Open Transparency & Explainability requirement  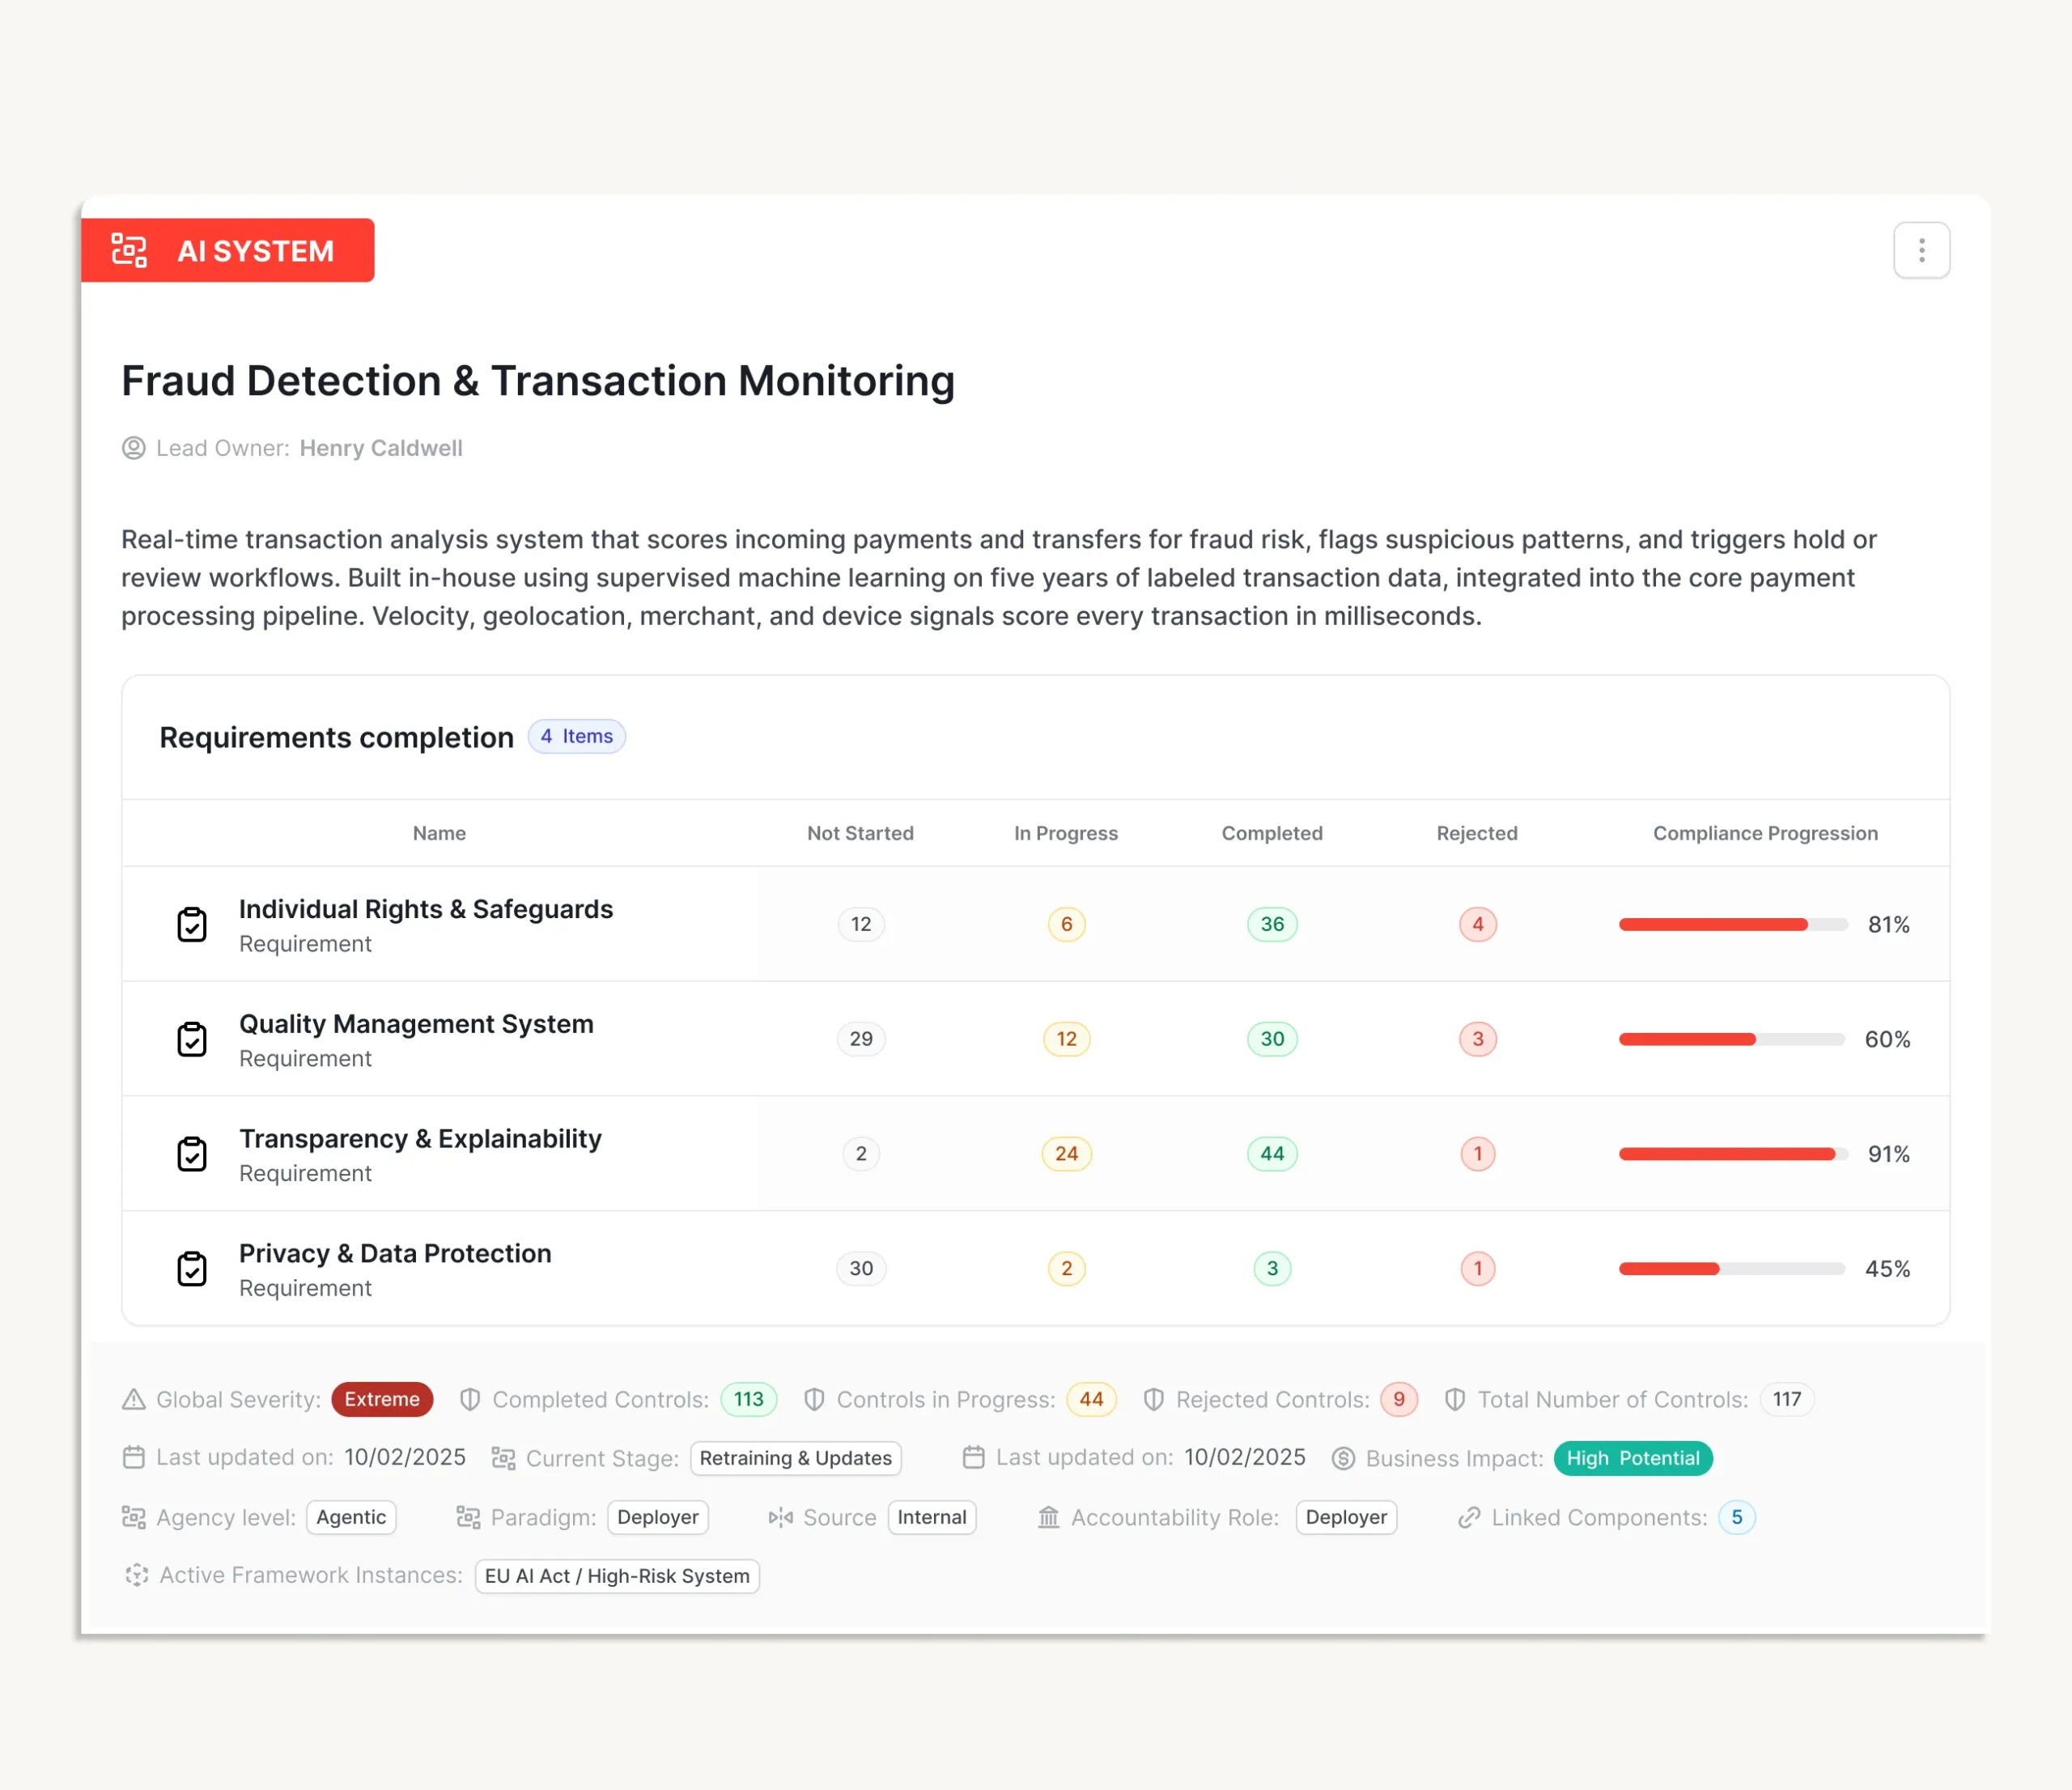coord(420,1139)
